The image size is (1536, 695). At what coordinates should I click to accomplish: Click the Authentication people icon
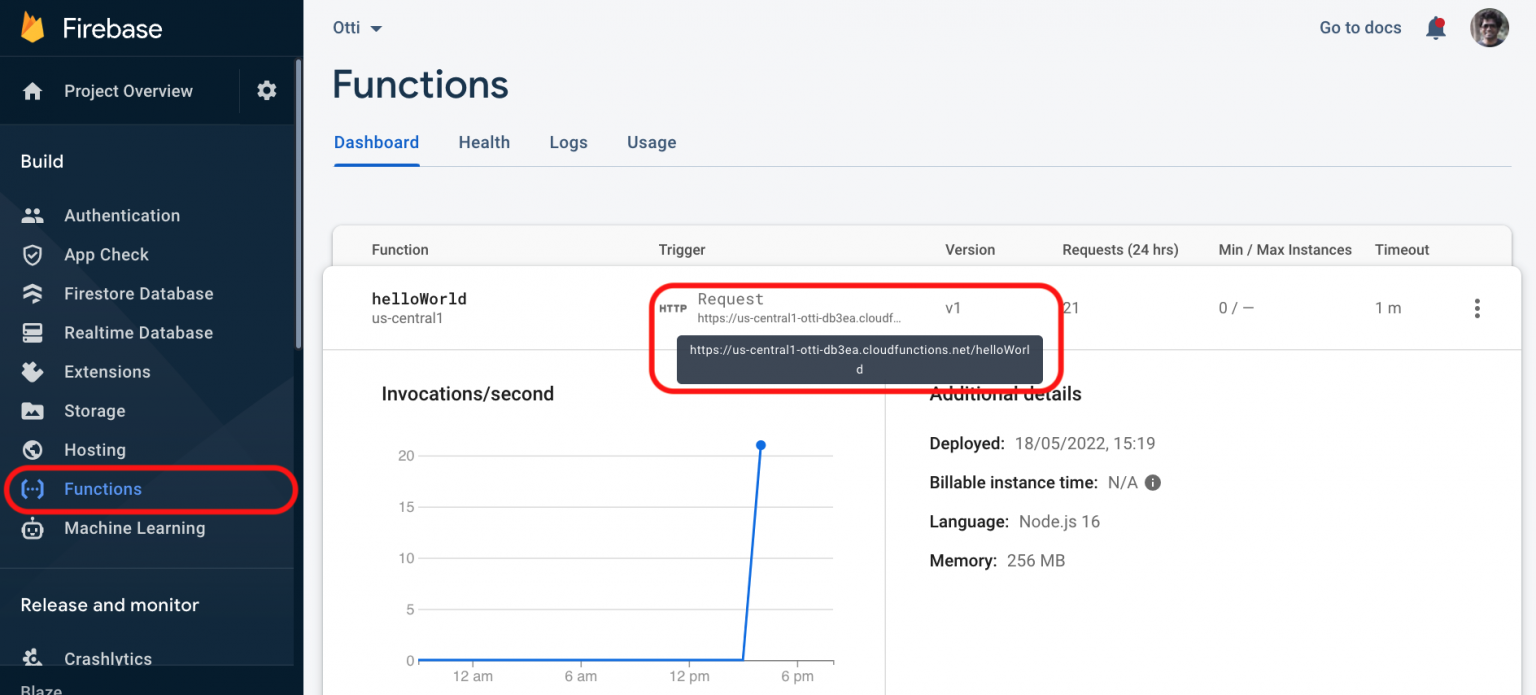tap(33, 215)
